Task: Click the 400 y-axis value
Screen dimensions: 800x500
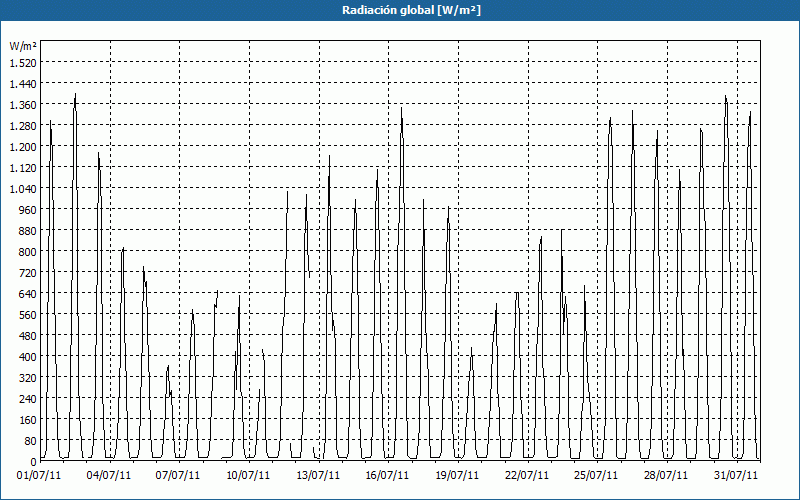Action: tap(28, 357)
